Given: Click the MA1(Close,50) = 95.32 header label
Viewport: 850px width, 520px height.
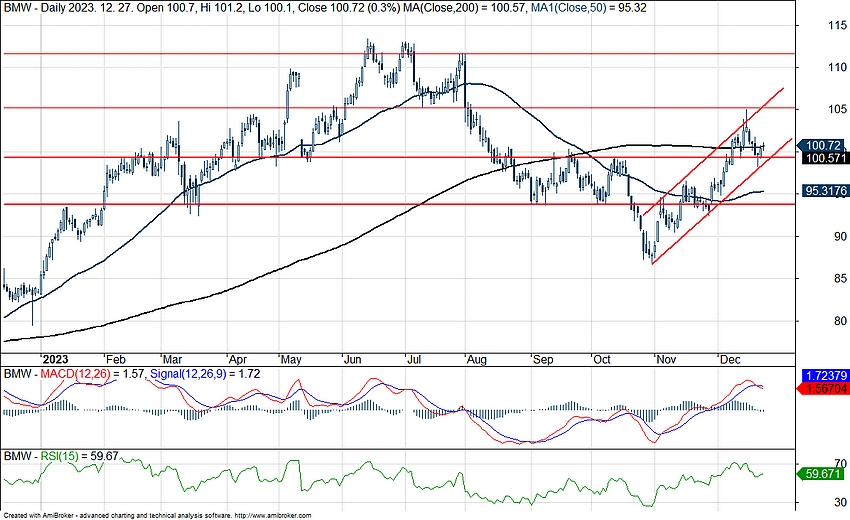Looking at the screenshot, I should (x=587, y=8).
